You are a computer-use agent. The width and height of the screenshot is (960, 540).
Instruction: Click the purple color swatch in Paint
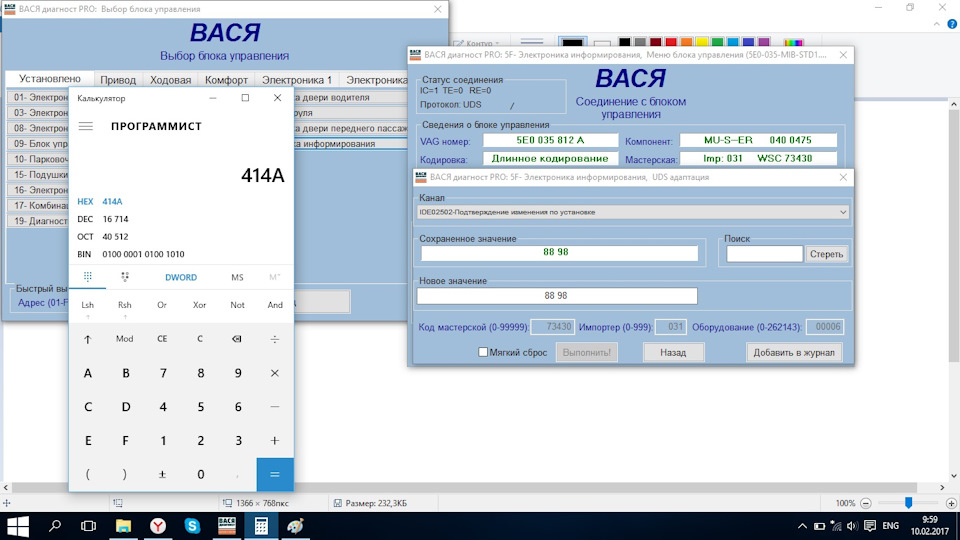[764, 43]
